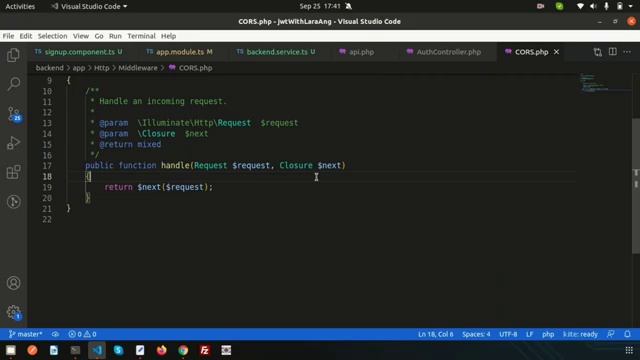
Task: Open the editor More Actions ellipsis
Action: (627, 52)
